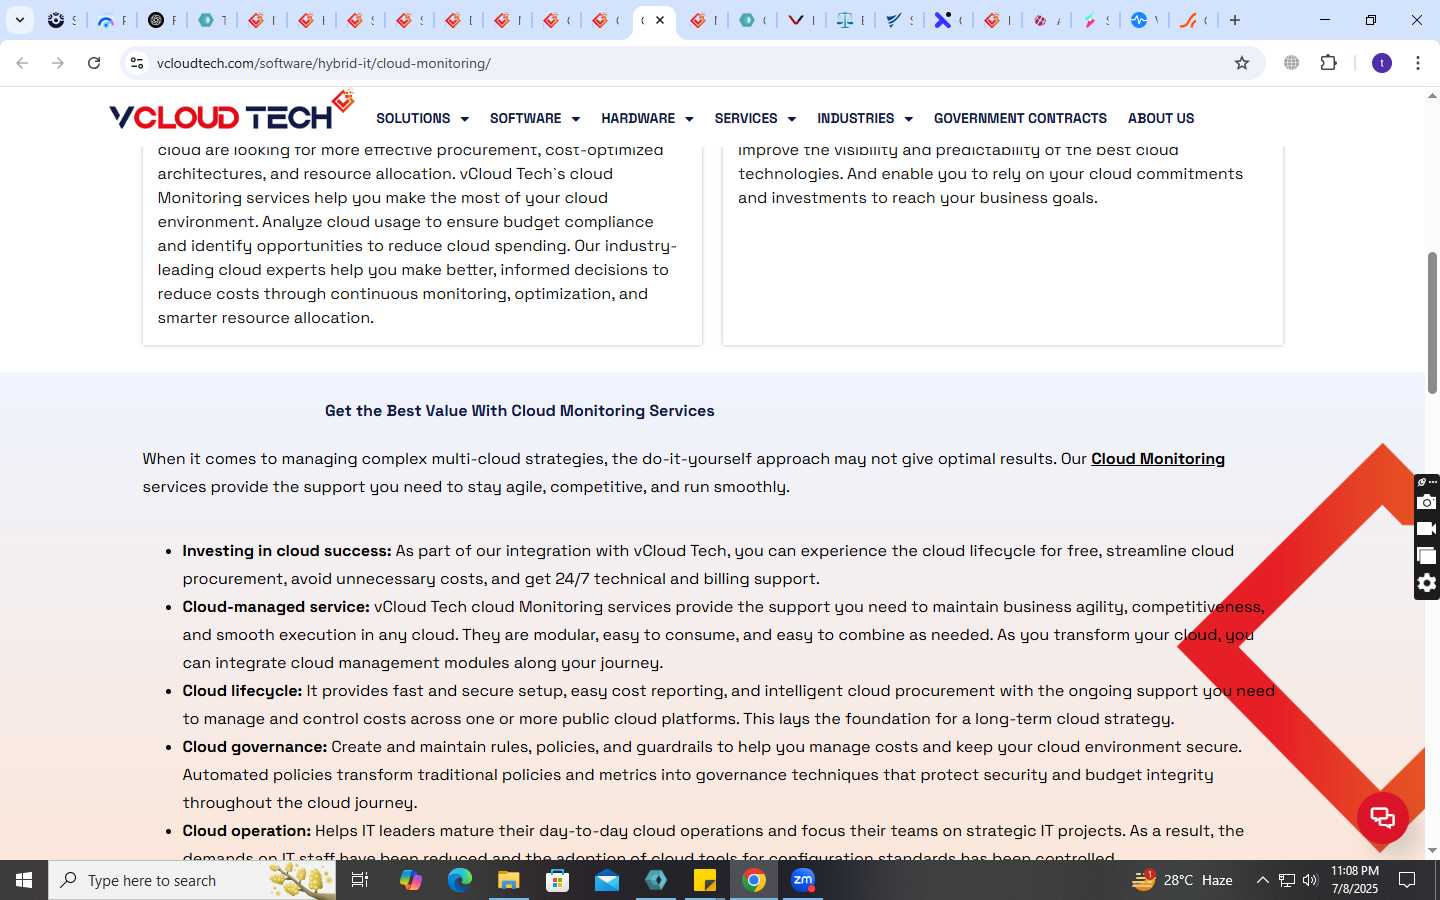Click the scrollbar down arrow

1432,851
